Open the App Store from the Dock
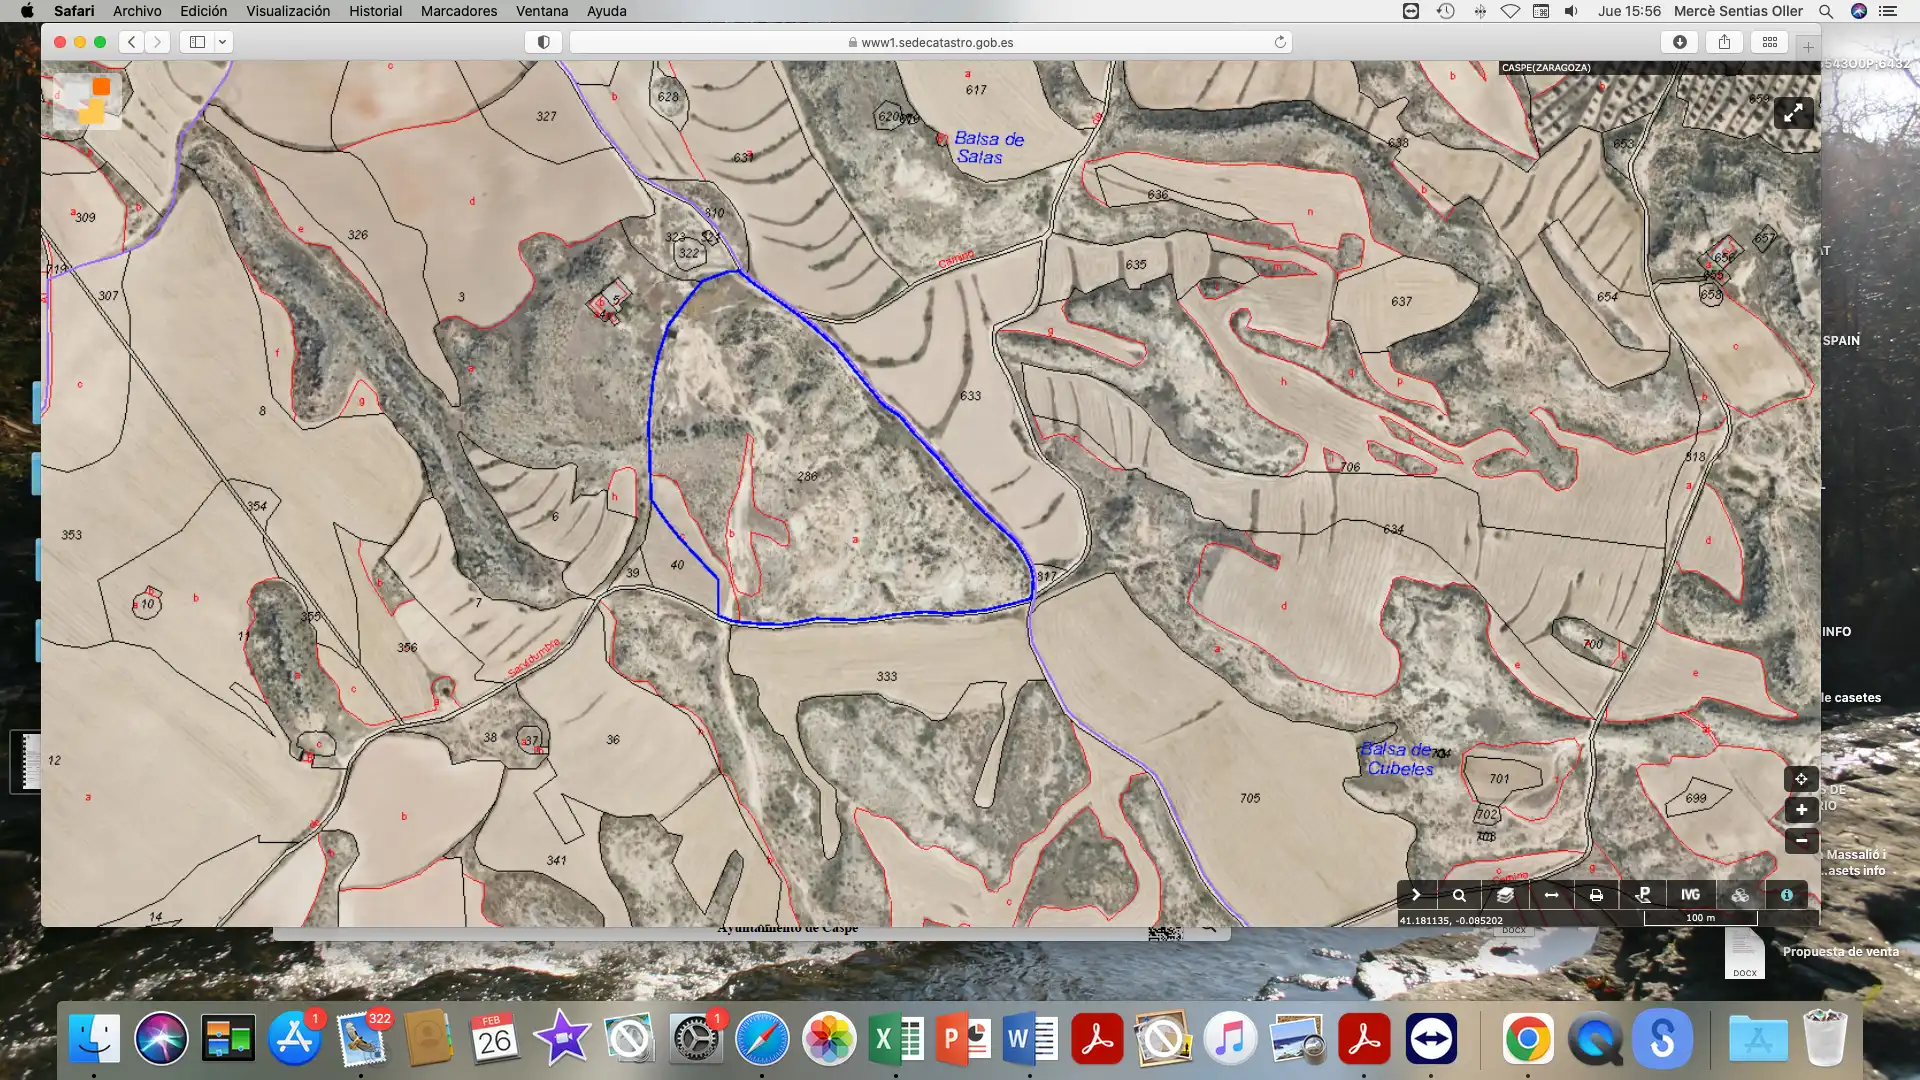This screenshot has height=1080, width=1920. 294,1039
